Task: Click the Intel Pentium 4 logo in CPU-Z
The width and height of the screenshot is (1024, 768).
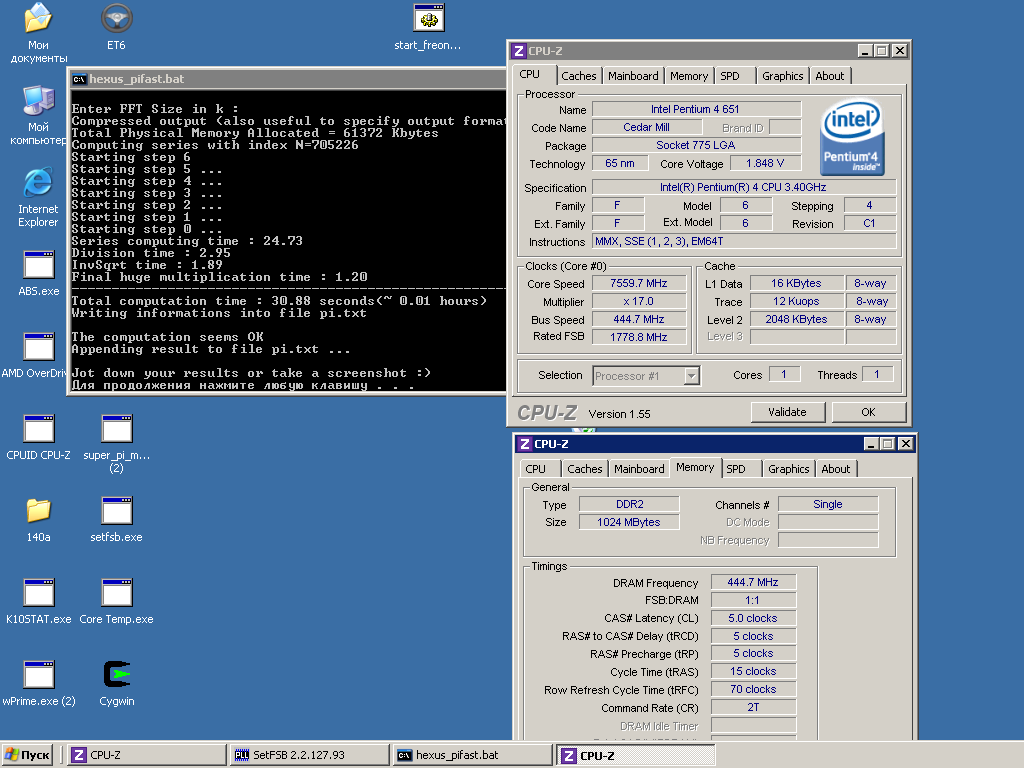Action: click(x=852, y=137)
